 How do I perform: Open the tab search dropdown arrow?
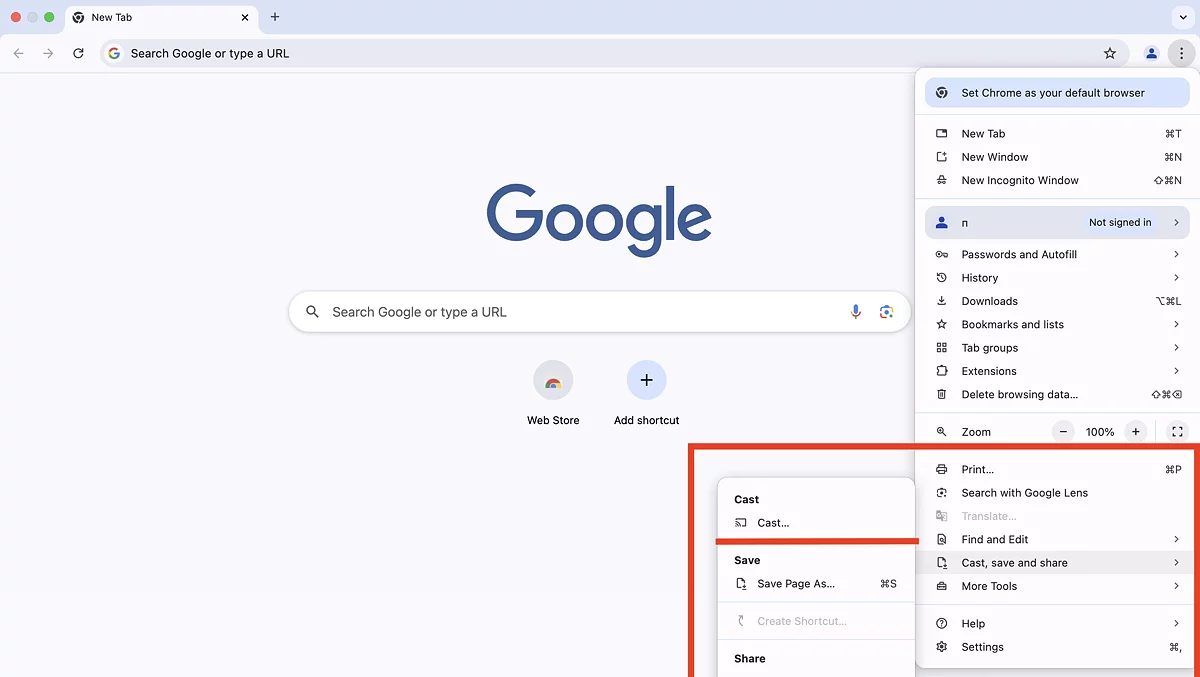coord(1184,17)
